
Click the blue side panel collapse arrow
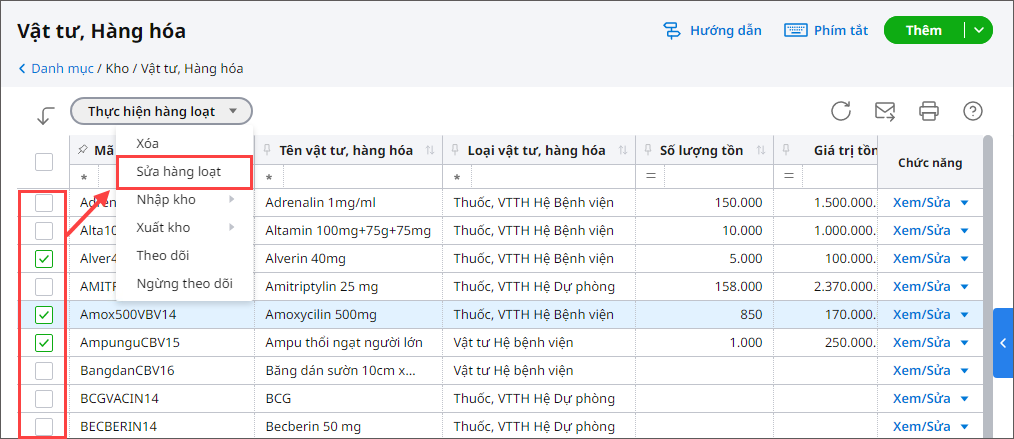[1003, 343]
